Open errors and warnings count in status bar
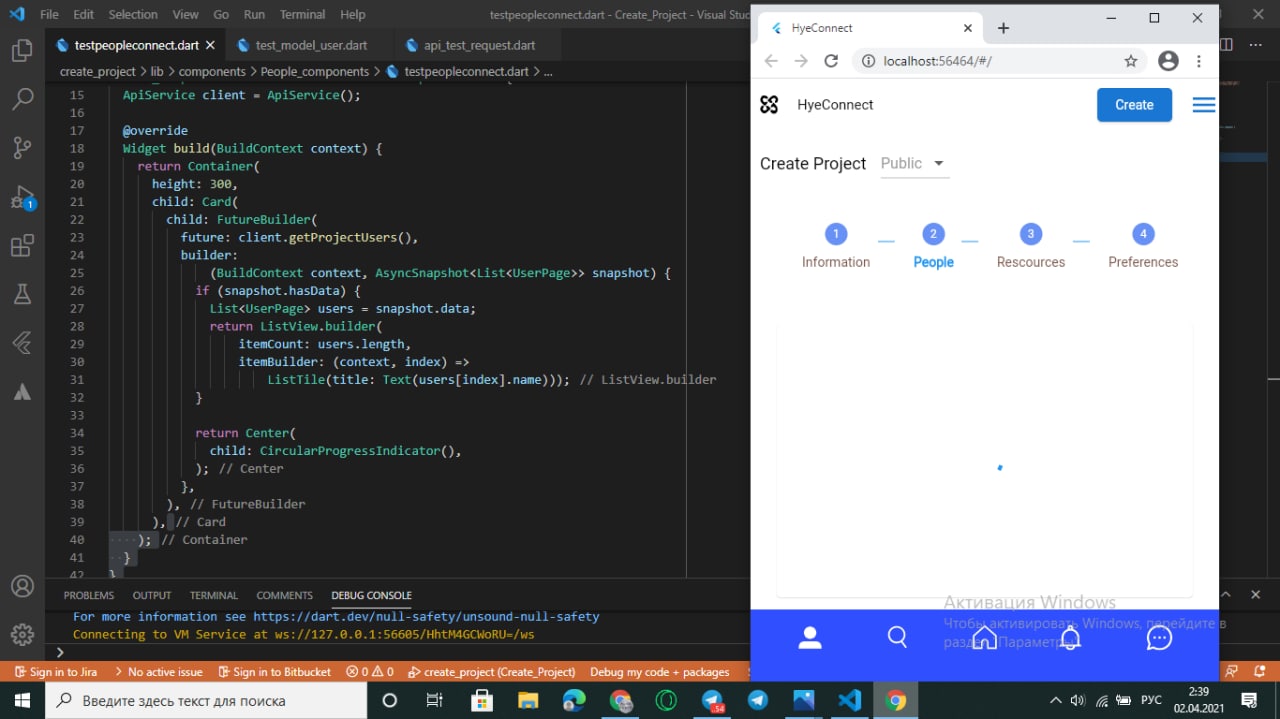The image size is (1280, 719). [369, 672]
